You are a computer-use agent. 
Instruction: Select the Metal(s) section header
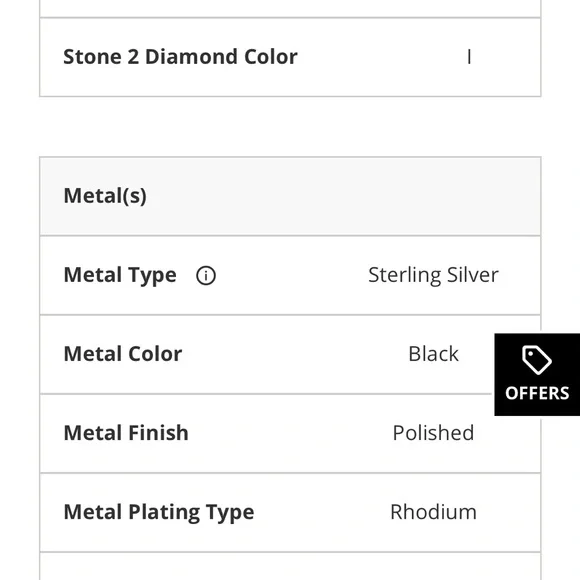290,196
